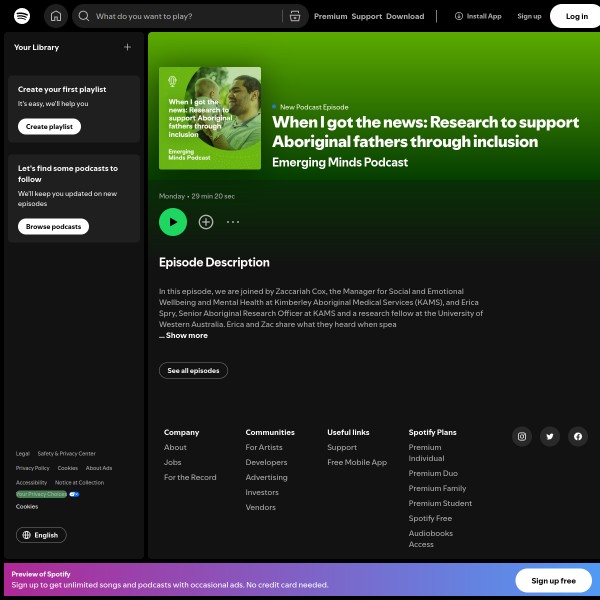Viewport: 600px width, 600px height.
Task: Open Emerging Minds Podcast show link
Action: pyautogui.click(x=340, y=162)
